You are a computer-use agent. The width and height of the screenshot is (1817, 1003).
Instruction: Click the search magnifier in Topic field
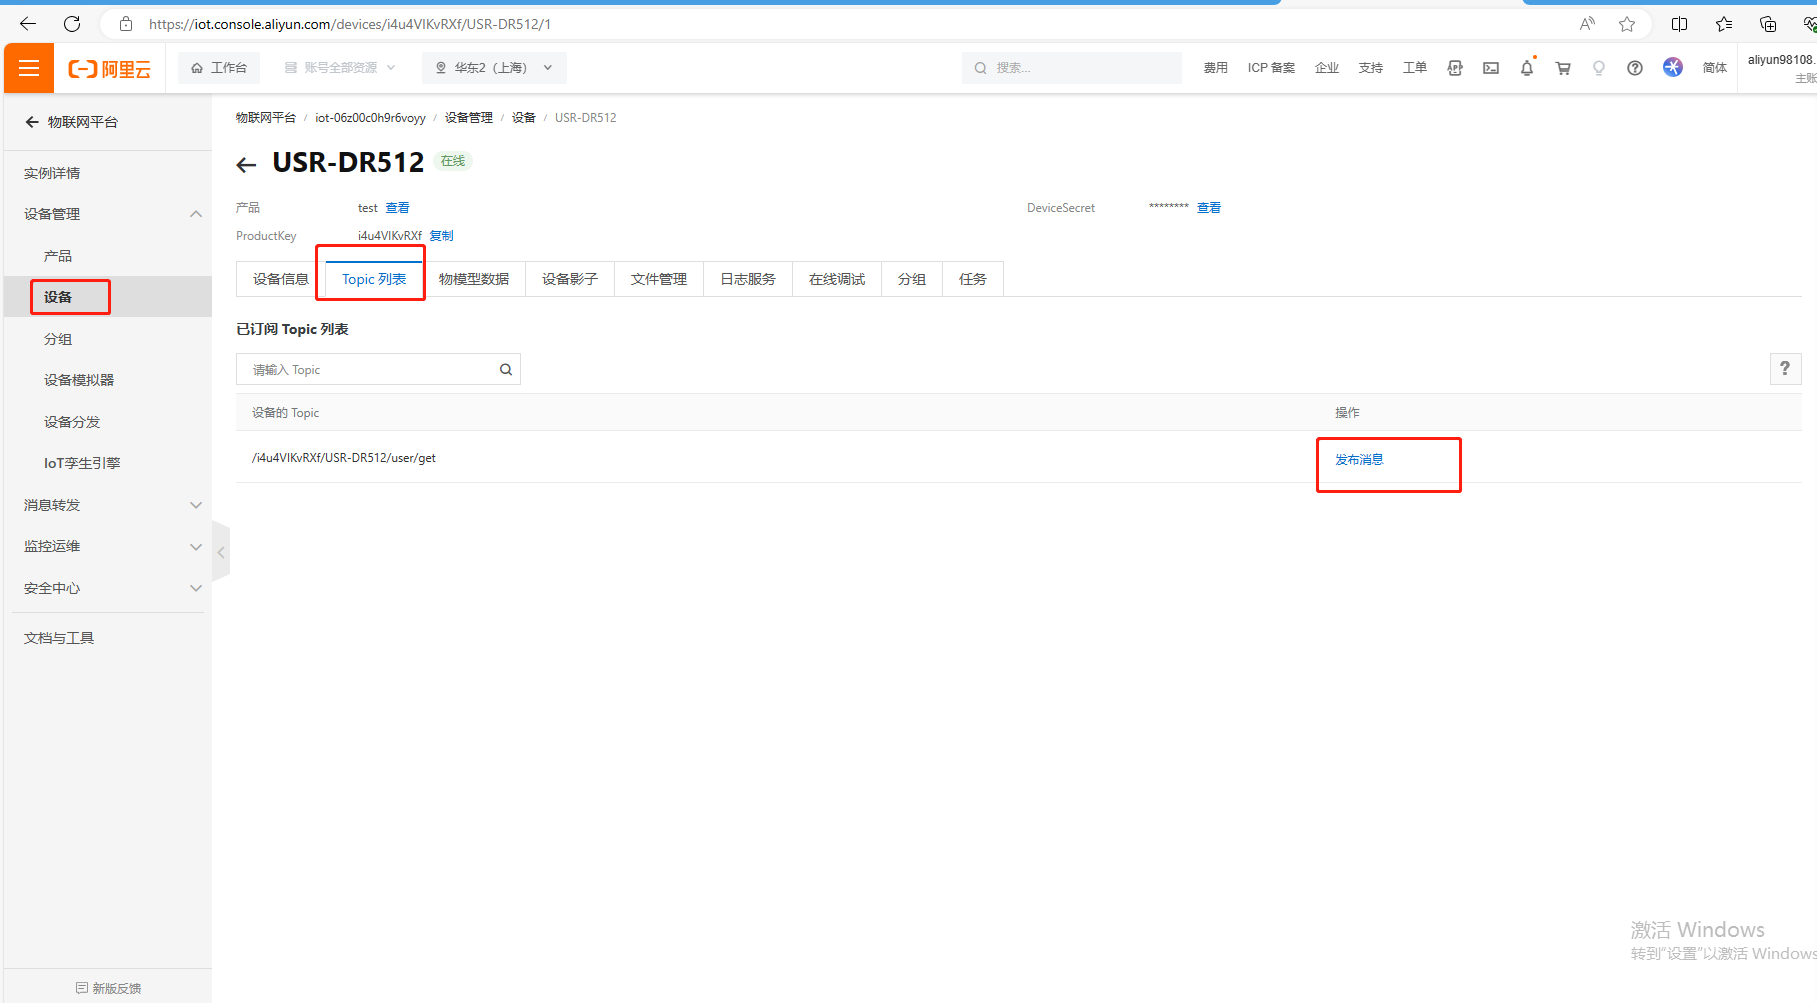(x=506, y=370)
